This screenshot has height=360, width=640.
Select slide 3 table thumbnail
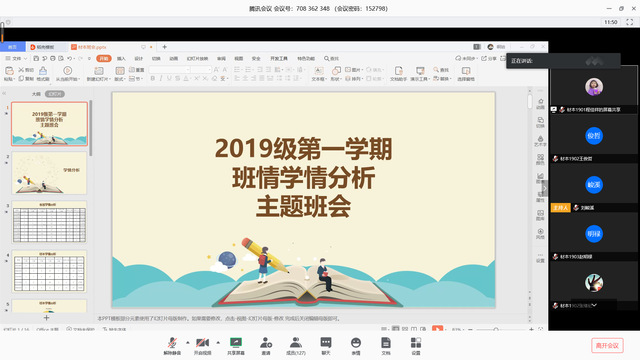pyautogui.click(x=49, y=222)
